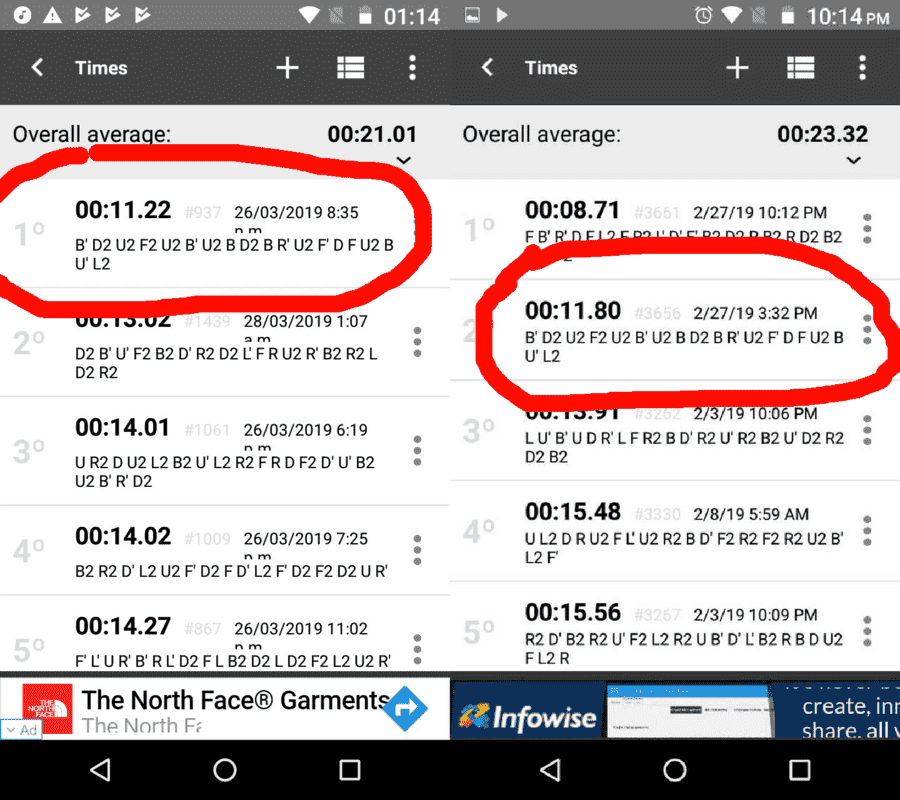The image size is (900, 800).
Task: Open list view icon on right phone
Action: pos(800,68)
